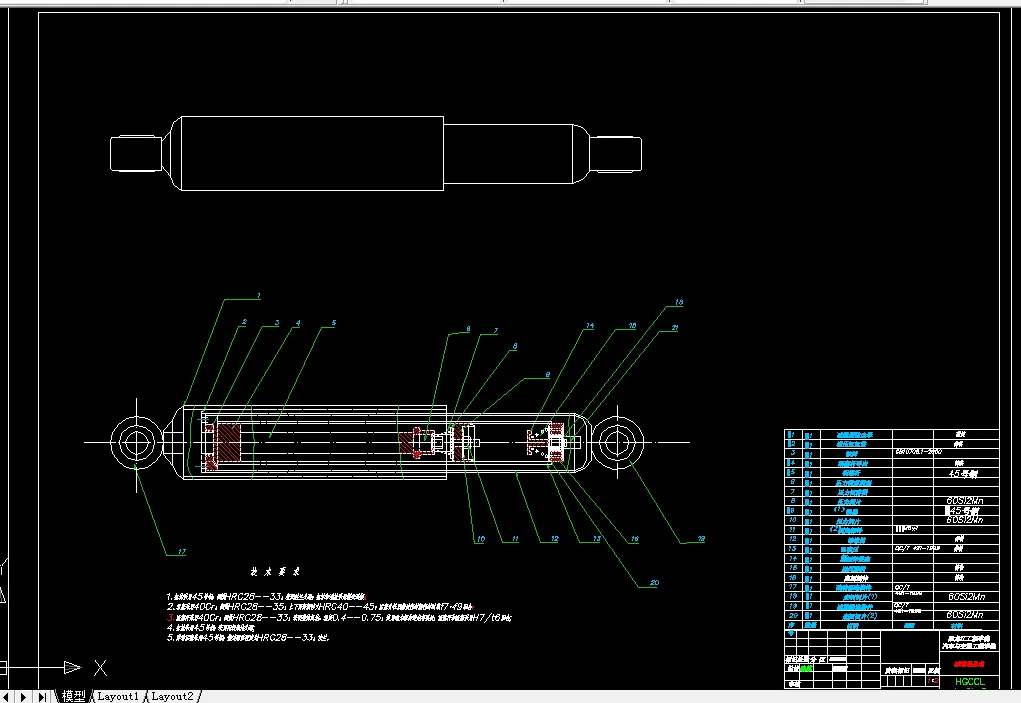Click the UCS X-axis icon
Viewport: 1021px width, 703px height.
[100, 668]
